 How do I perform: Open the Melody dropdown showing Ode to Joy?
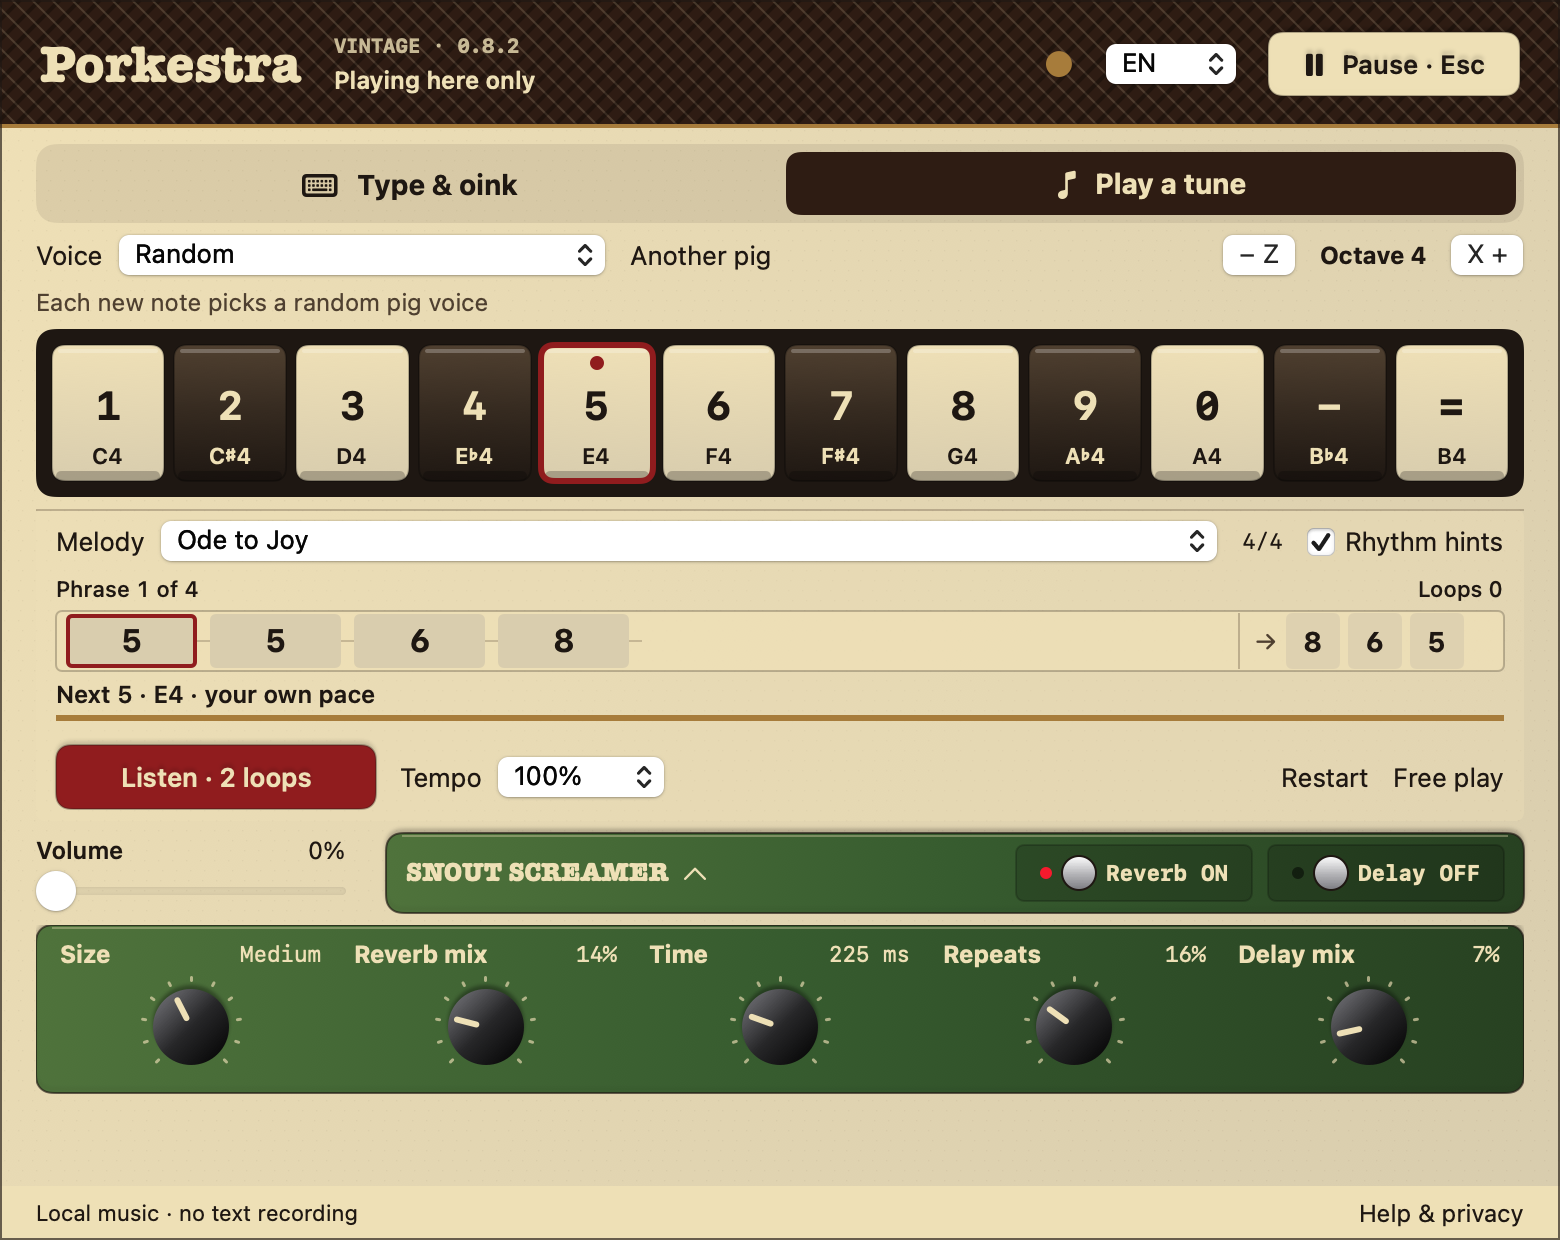pos(689,541)
